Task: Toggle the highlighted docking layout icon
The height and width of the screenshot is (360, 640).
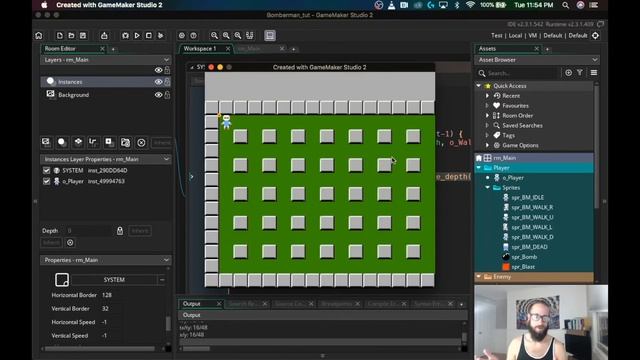Action: click(270, 36)
